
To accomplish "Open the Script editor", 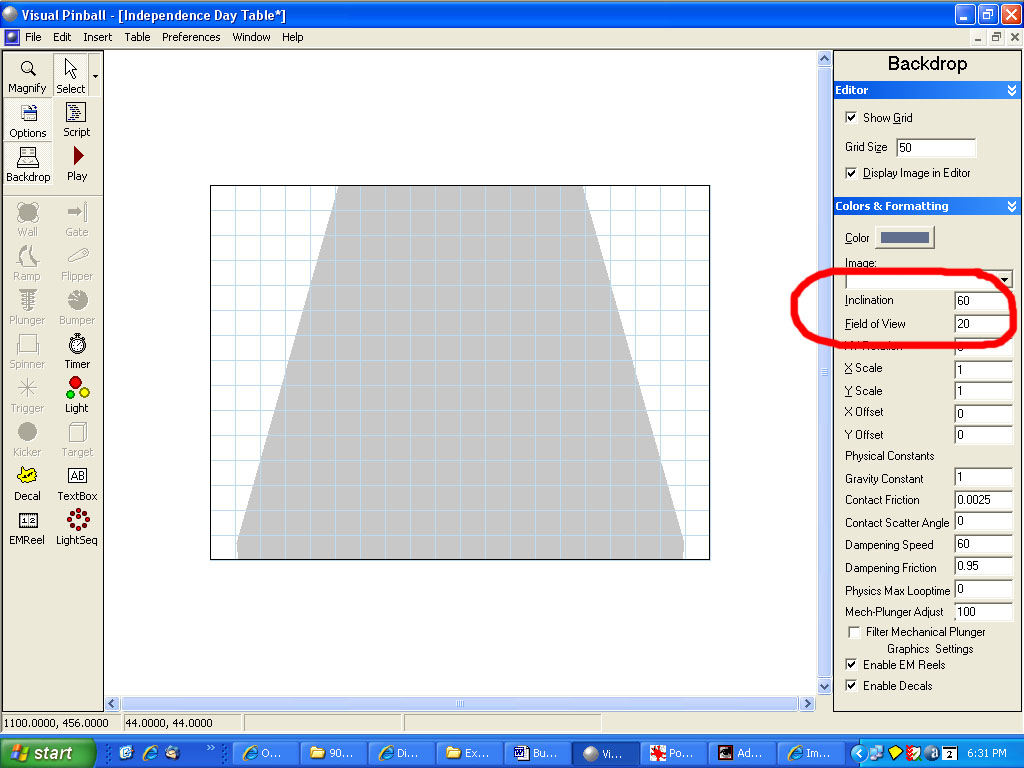I will [x=77, y=119].
